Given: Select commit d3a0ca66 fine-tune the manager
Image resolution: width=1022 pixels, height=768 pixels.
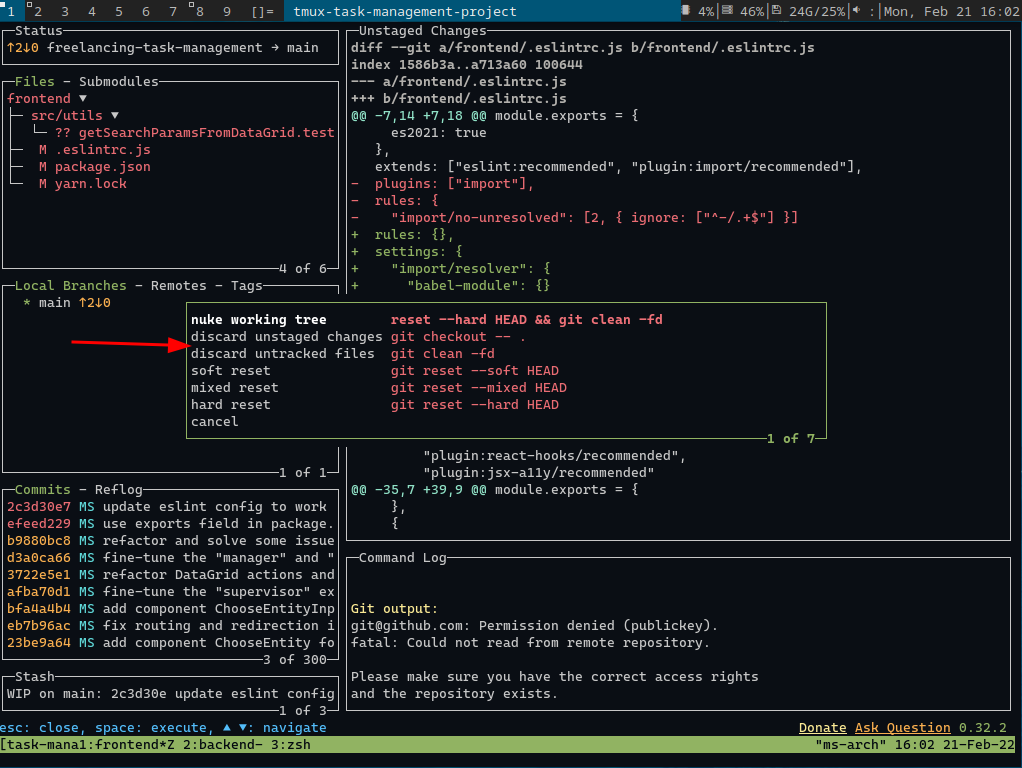Looking at the screenshot, I should 171,557.
